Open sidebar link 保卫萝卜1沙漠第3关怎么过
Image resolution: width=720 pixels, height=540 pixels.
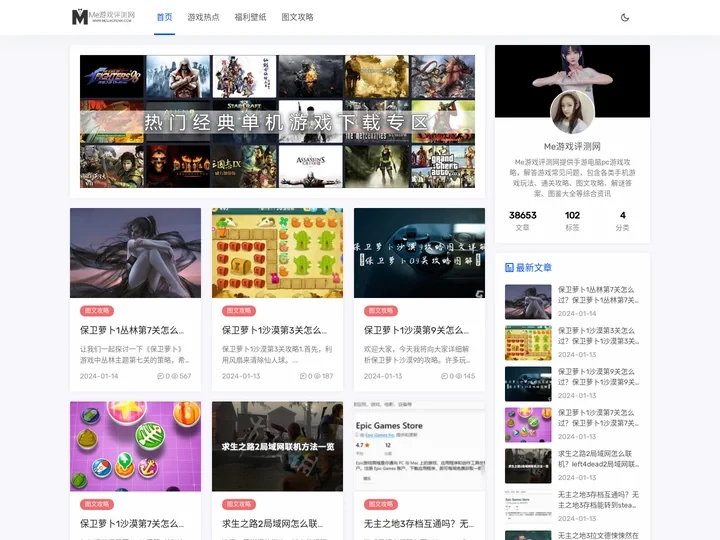tap(598, 336)
